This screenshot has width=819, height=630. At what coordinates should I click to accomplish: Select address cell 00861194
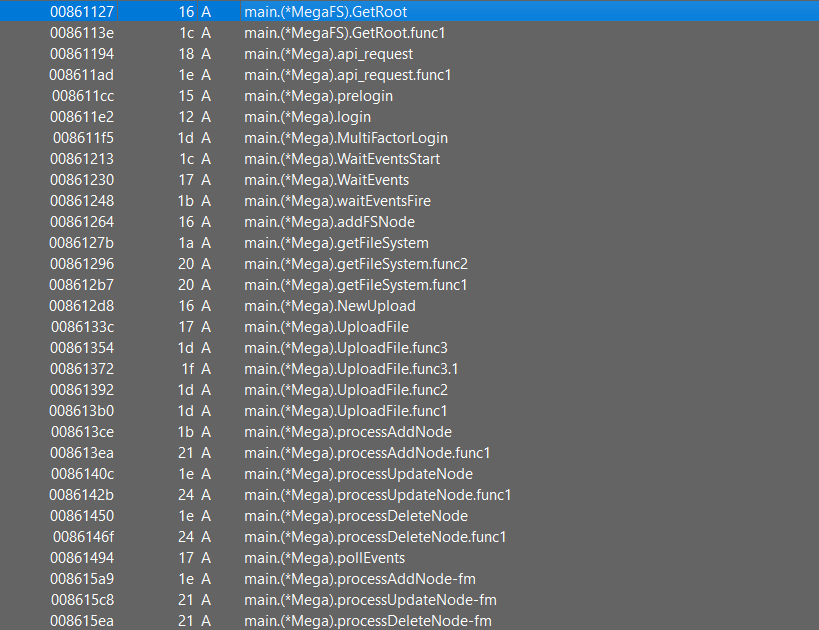pyautogui.click(x=81, y=54)
